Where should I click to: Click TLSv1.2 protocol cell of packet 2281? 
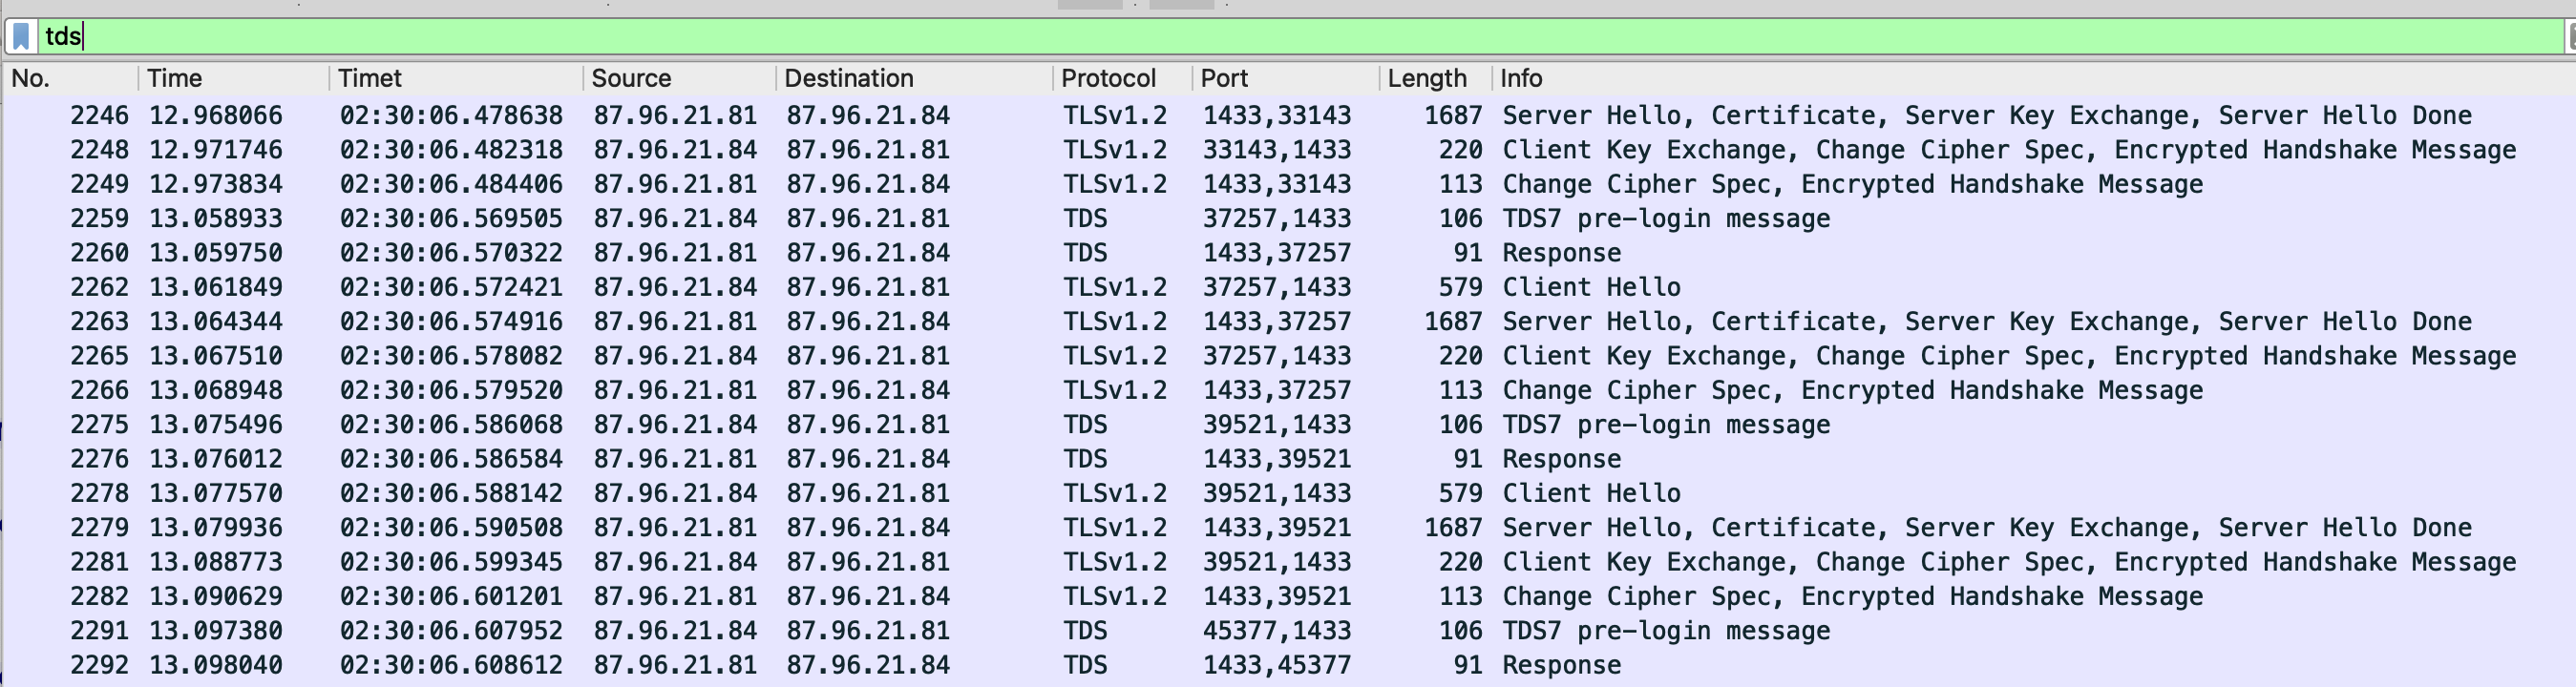pyautogui.click(x=1115, y=562)
